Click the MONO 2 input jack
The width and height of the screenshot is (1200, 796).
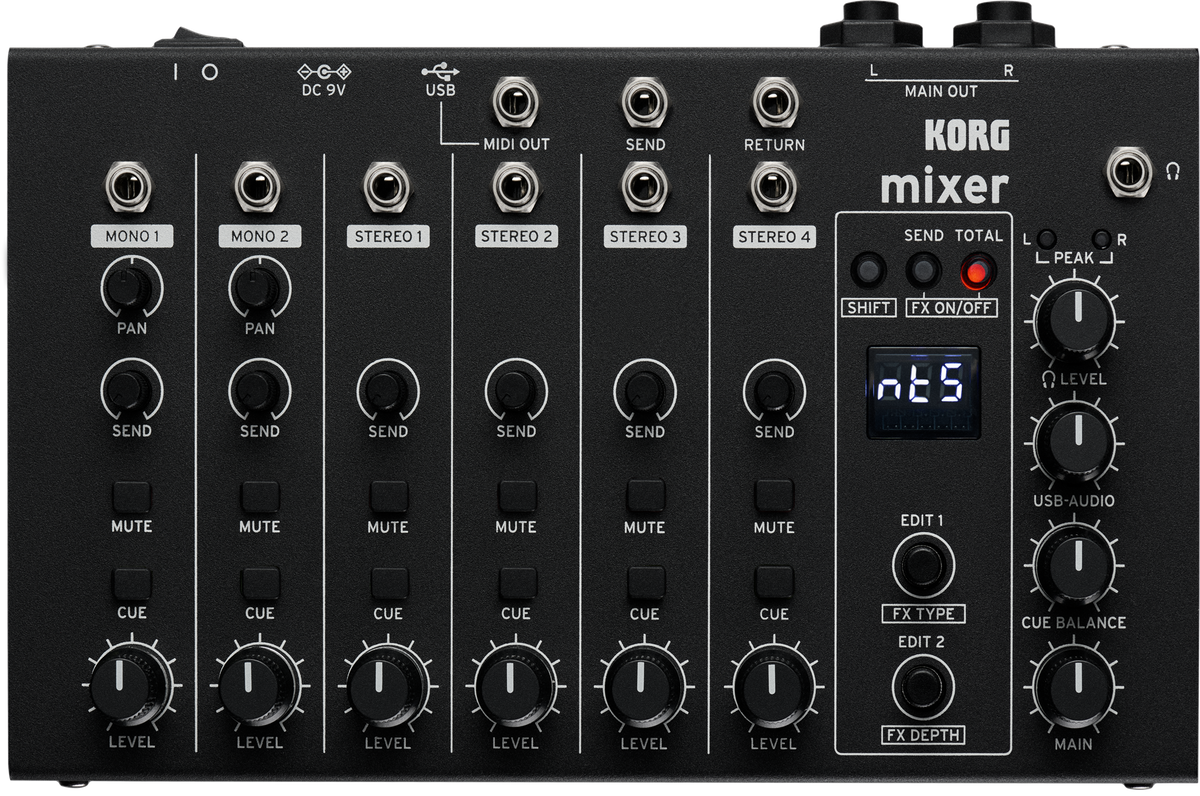[258, 187]
